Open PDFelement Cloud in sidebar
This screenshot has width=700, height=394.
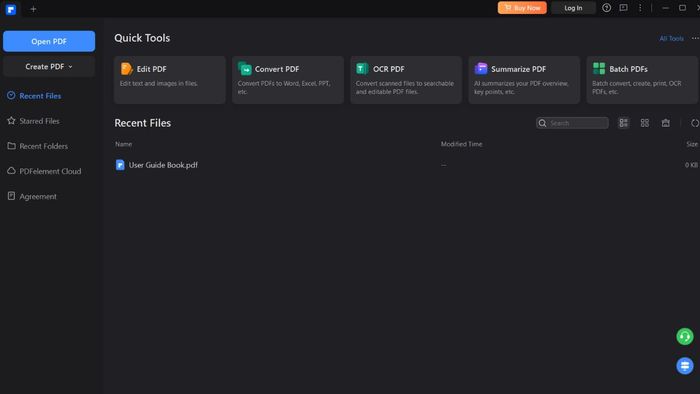[x=50, y=171]
